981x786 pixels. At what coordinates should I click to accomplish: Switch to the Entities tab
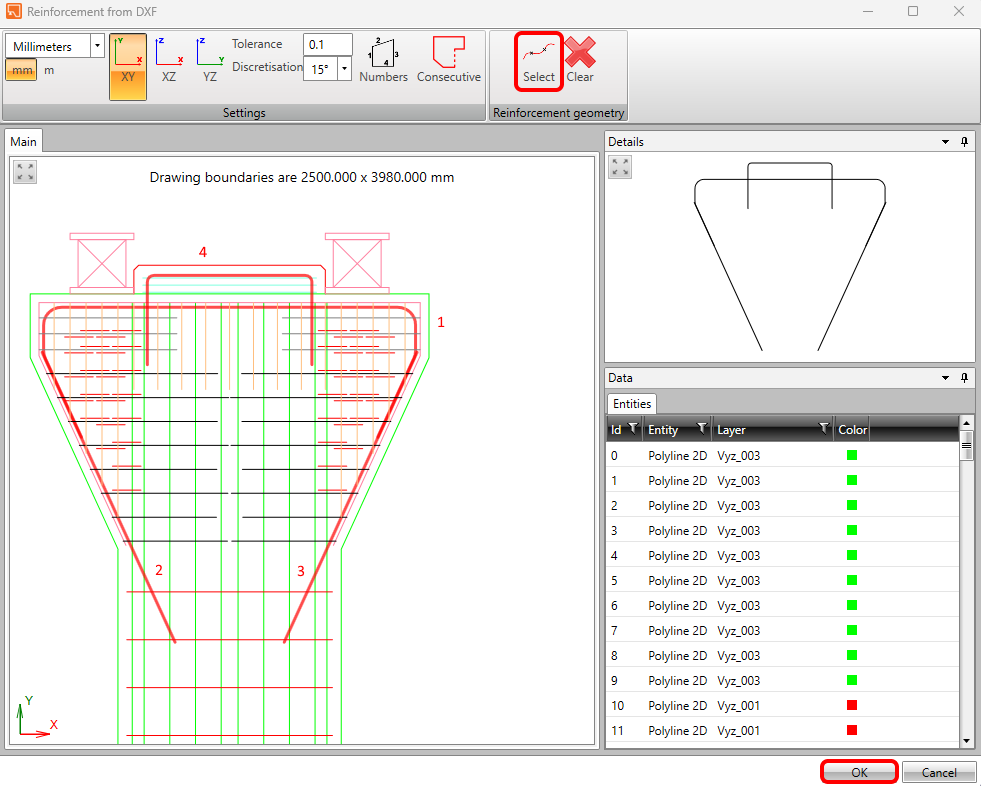632,403
